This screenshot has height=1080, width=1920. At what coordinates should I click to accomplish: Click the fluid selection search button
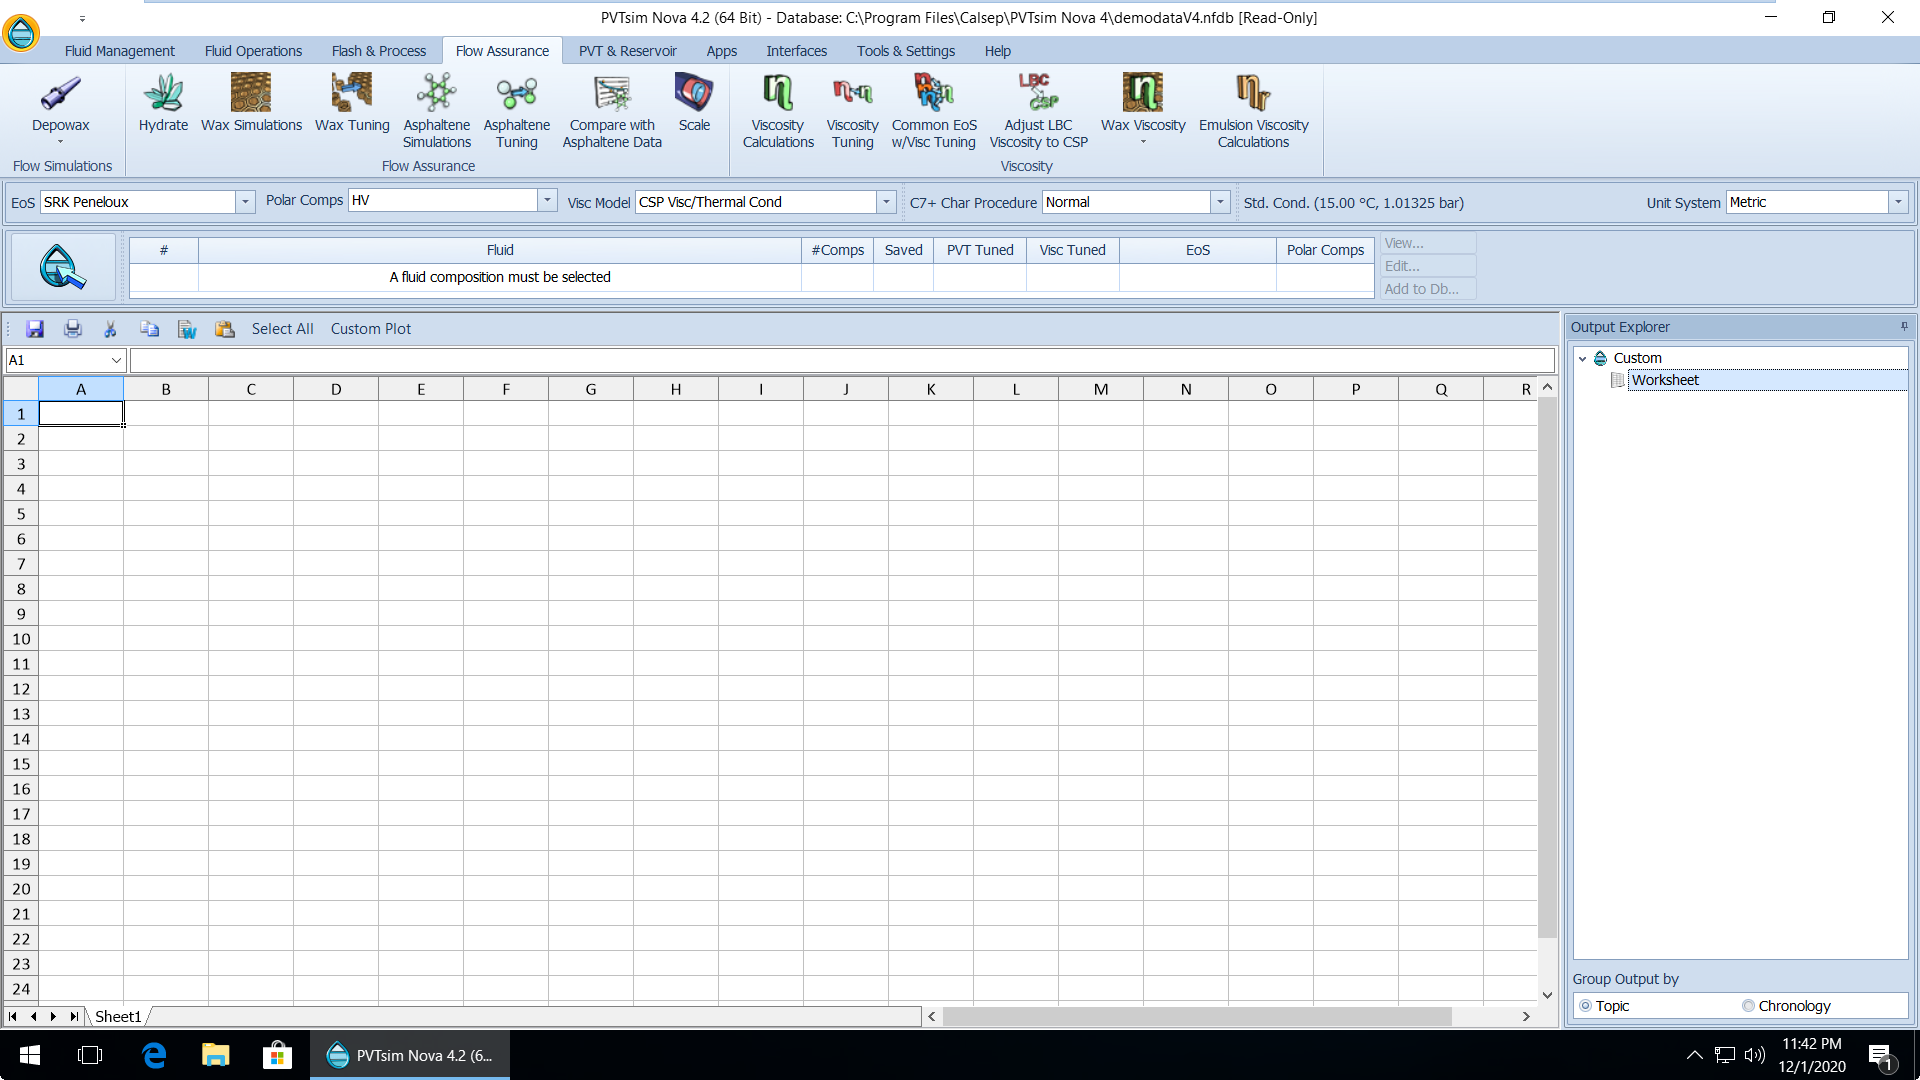63,267
